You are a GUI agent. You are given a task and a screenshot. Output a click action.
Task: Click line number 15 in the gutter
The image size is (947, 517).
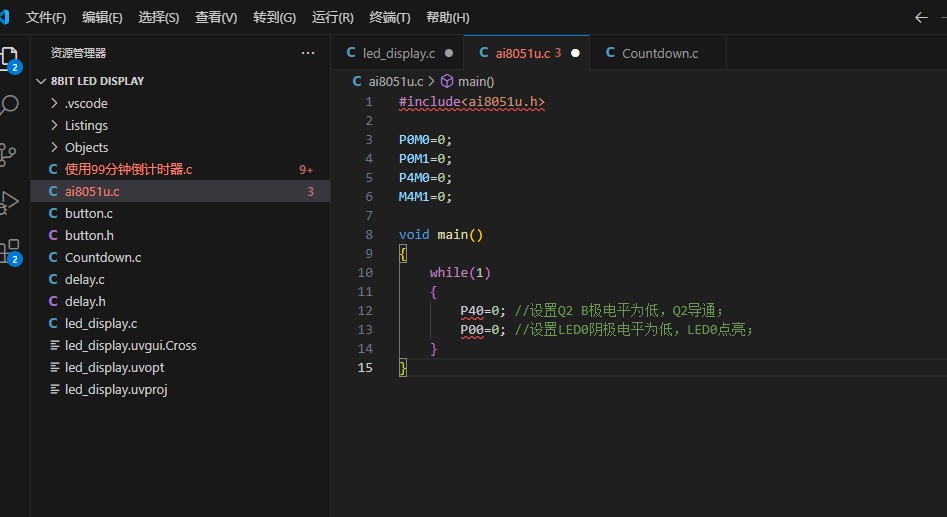pyautogui.click(x=365, y=367)
